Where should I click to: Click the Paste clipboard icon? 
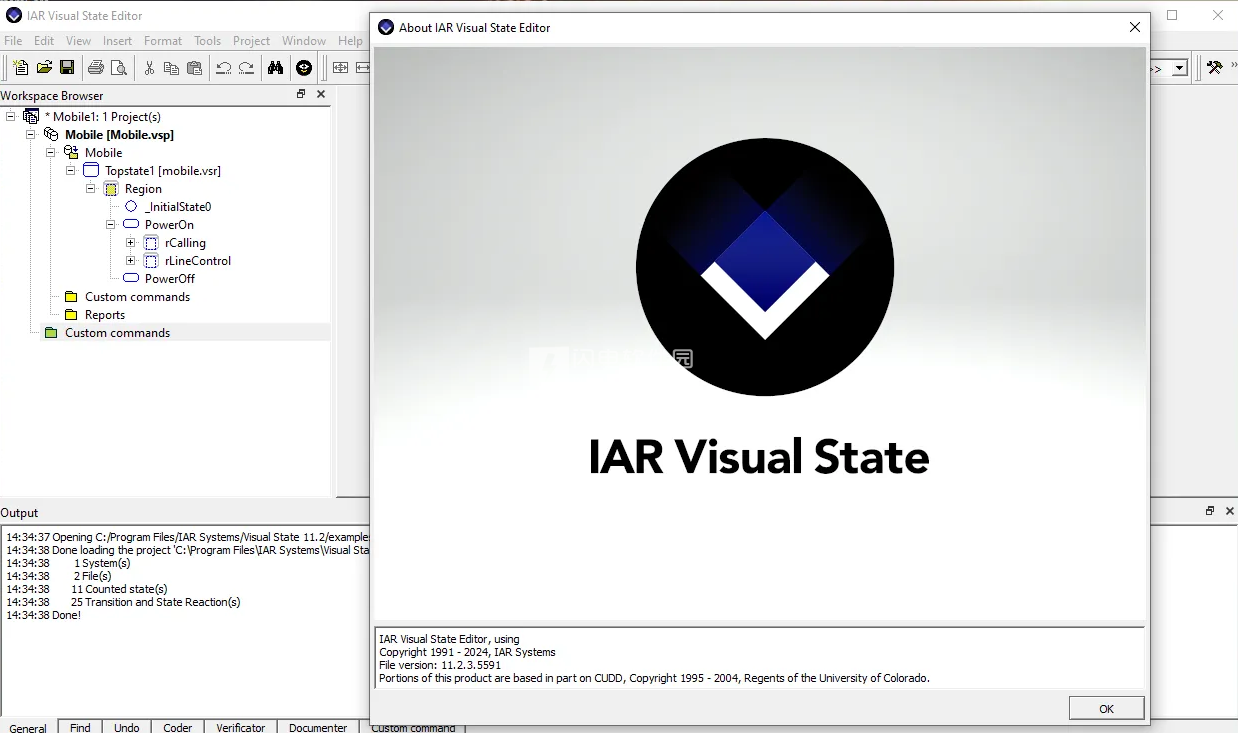pyautogui.click(x=194, y=68)
